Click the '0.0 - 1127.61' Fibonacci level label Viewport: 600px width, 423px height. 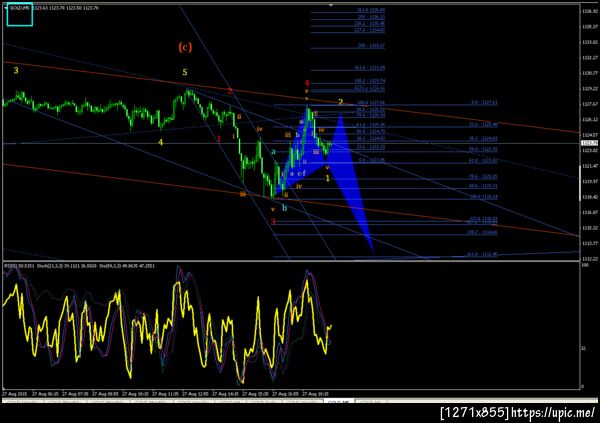(484, 103)
